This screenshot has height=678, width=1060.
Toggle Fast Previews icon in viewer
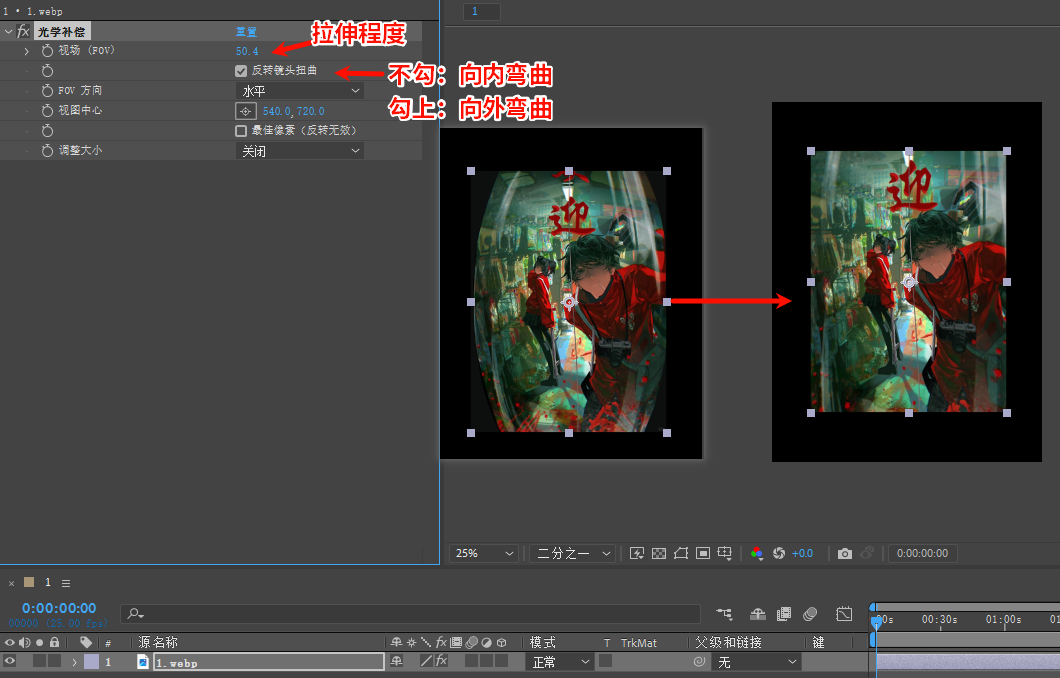click(637, 553)
